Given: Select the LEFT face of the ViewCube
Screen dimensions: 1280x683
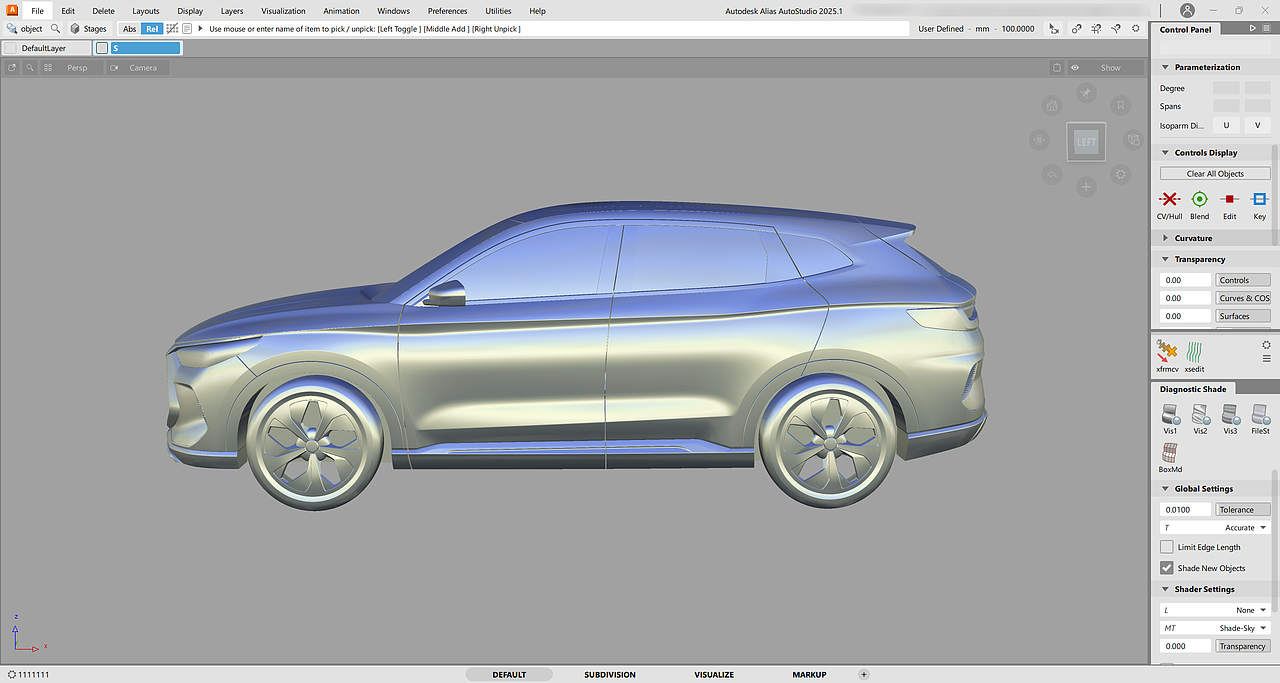Looking at the screenshot, I should pyautogui.click(x=1086, y=142).
